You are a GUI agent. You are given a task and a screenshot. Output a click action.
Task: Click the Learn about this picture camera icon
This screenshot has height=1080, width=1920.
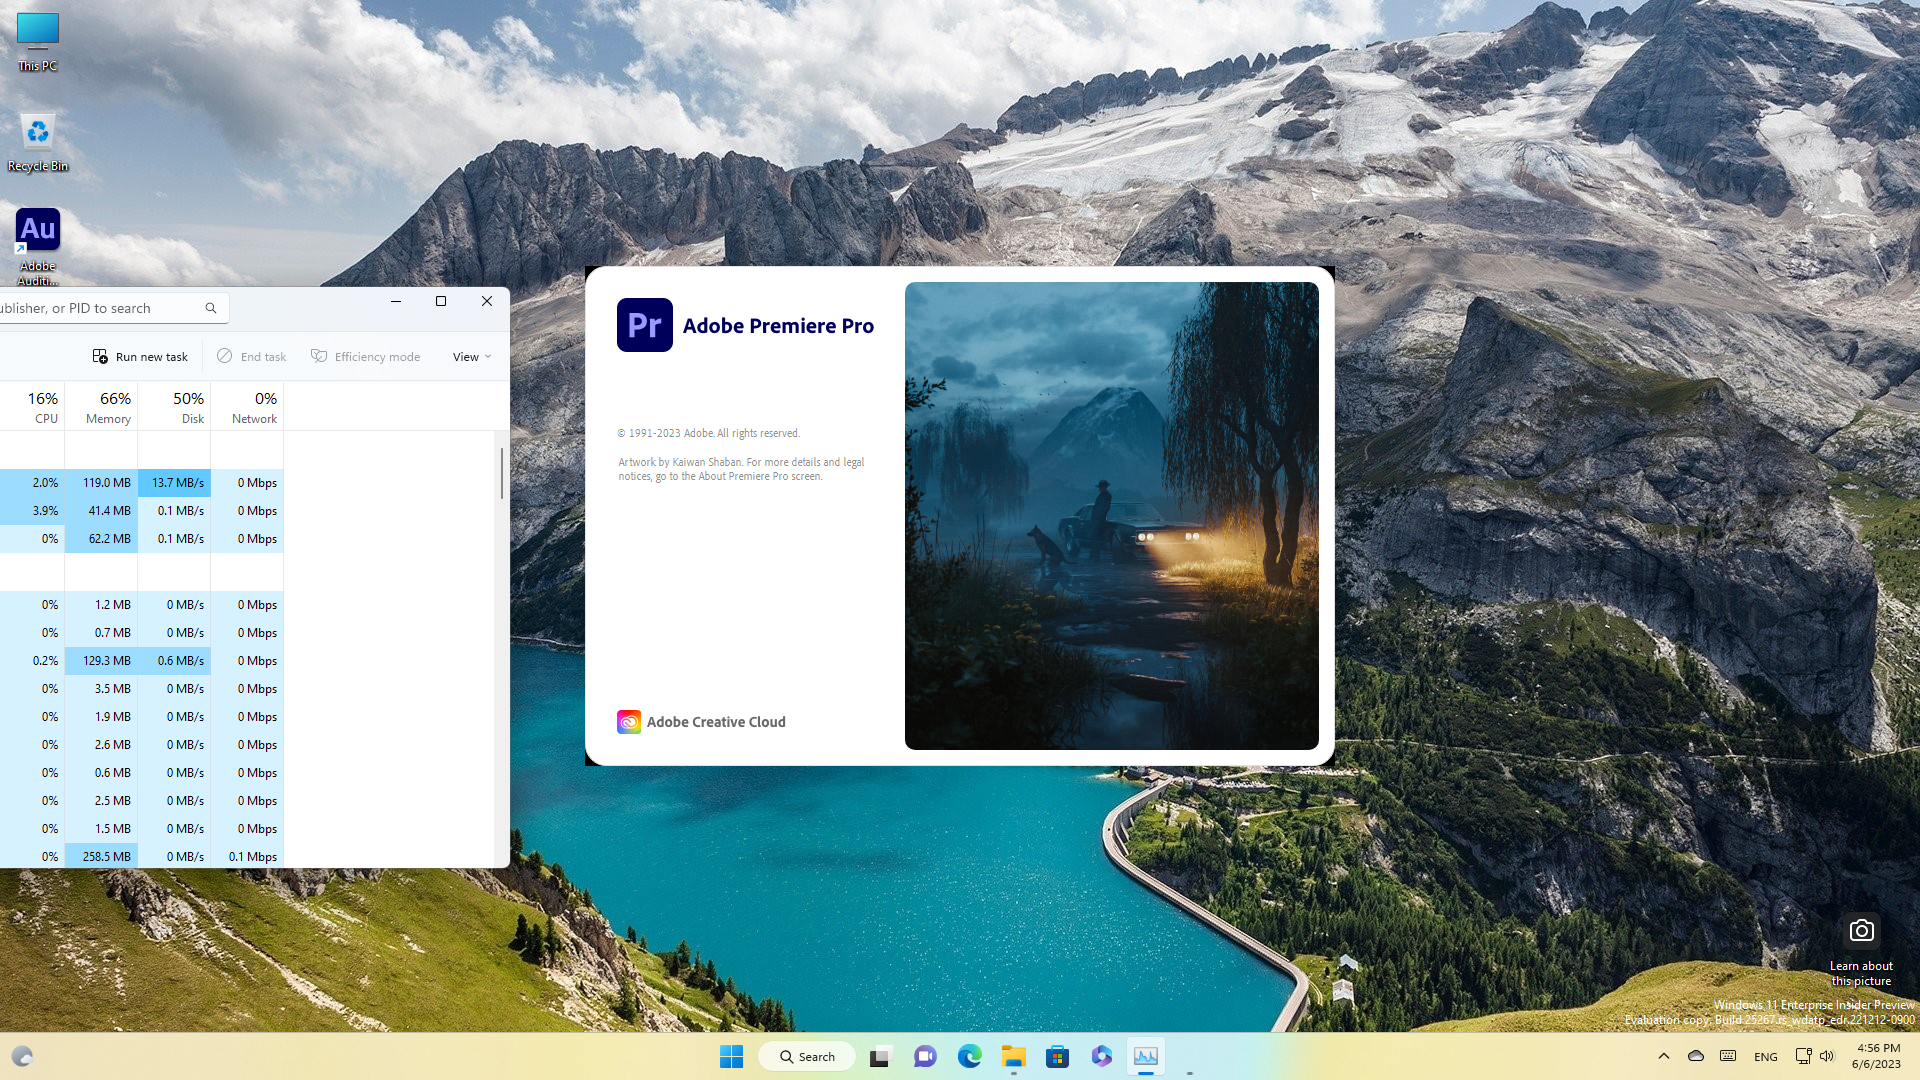(x=1861, y=931)
